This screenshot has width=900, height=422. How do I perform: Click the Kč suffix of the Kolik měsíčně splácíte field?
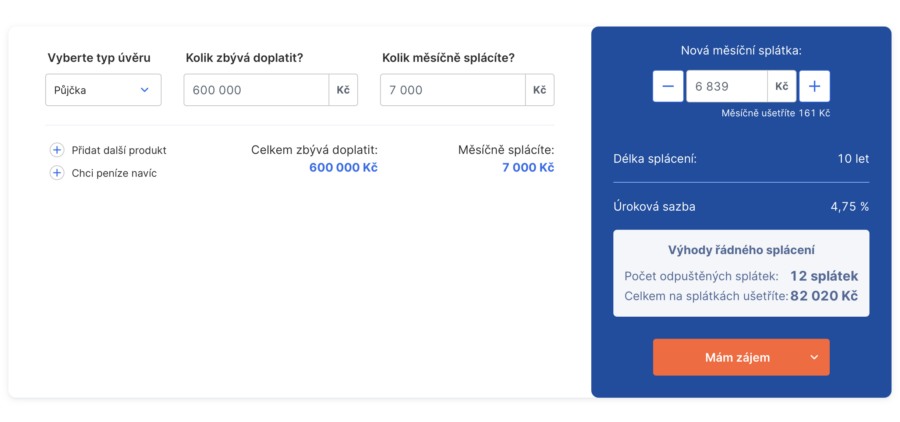coord(540,90)
